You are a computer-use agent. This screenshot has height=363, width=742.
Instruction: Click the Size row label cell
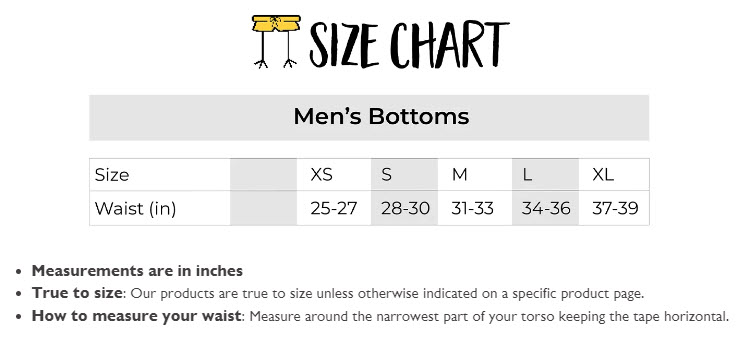tap(160, 175)
